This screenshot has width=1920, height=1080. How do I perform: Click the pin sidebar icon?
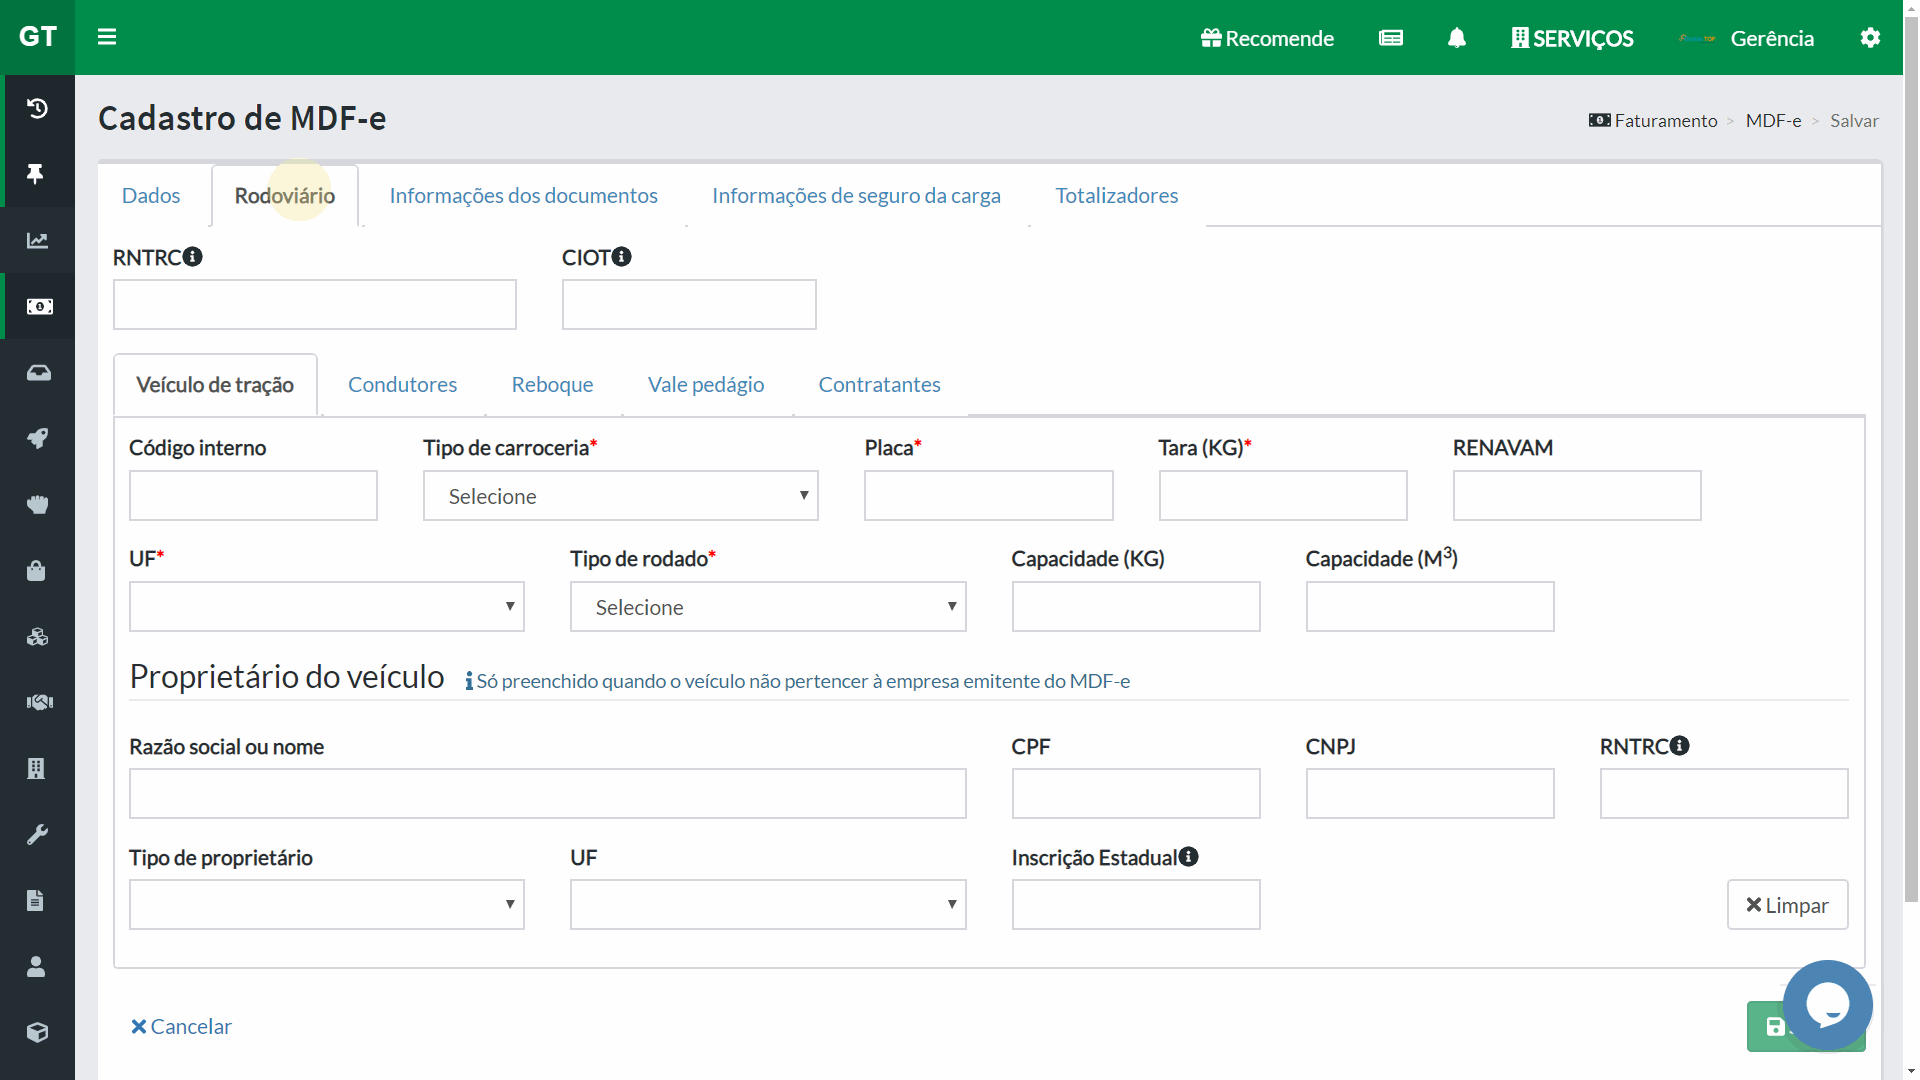point(37,174)
